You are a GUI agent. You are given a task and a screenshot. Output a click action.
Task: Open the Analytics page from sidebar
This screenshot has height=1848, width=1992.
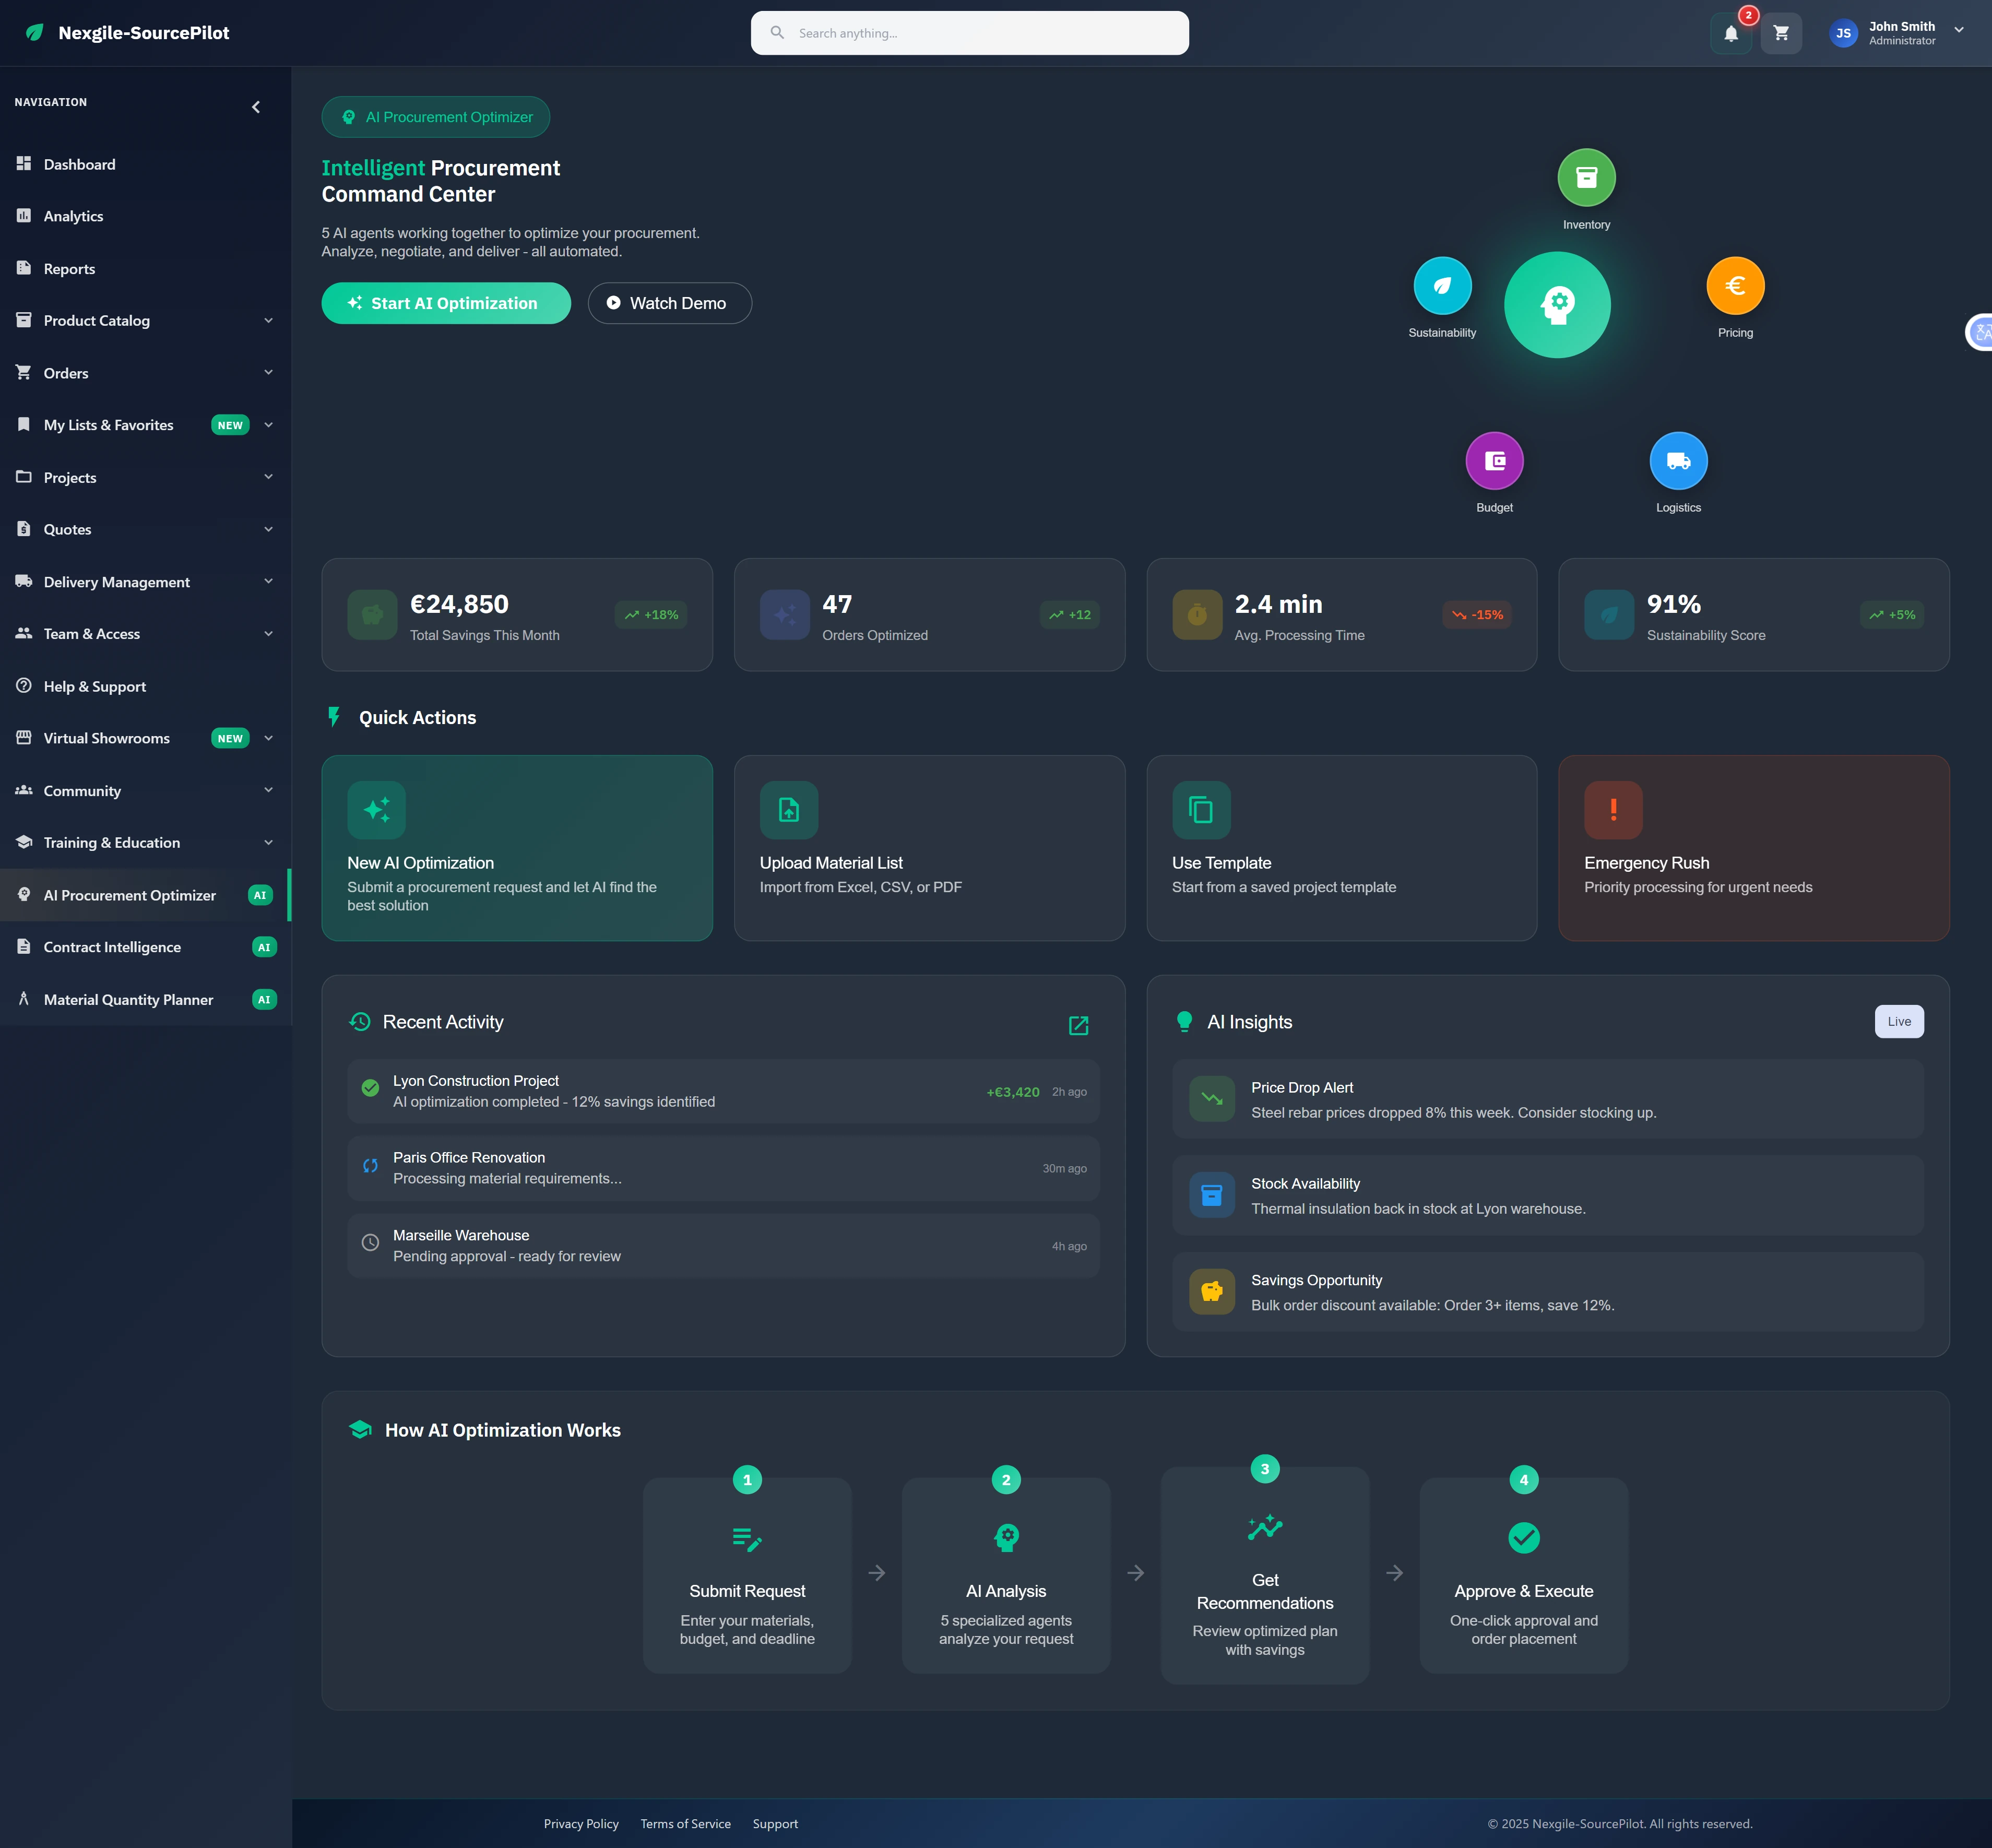(73, 215)
